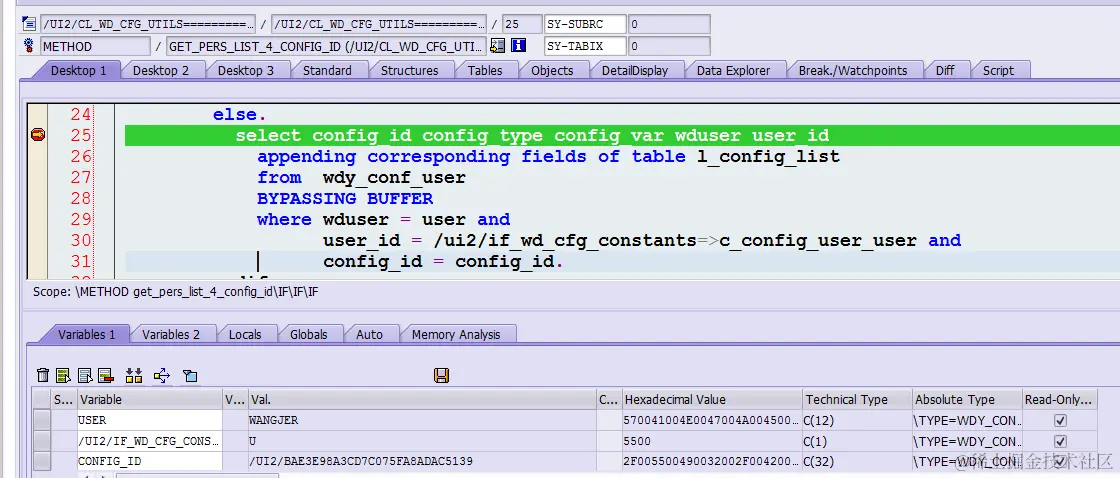
Task: Switch to the Variables 1 tab
Action: [86, 334]
